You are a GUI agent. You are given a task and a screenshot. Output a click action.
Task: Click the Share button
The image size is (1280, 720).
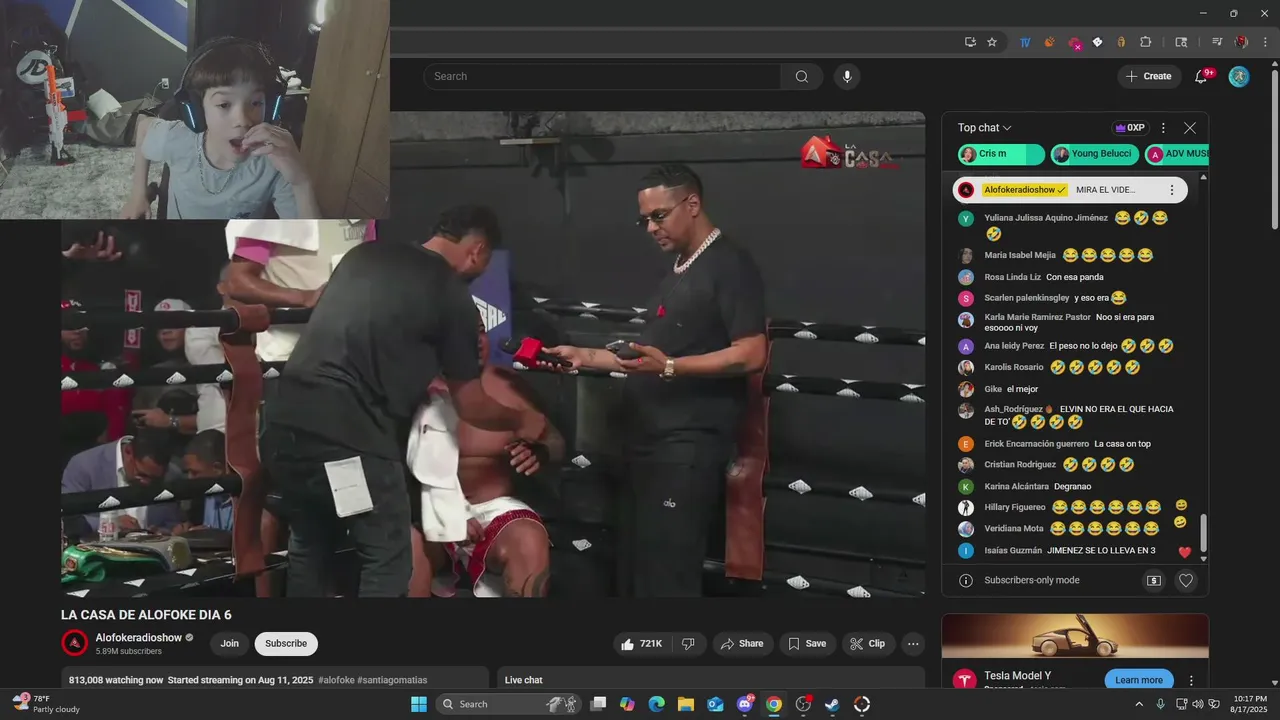pyautogui.click(x=742, y=644)
